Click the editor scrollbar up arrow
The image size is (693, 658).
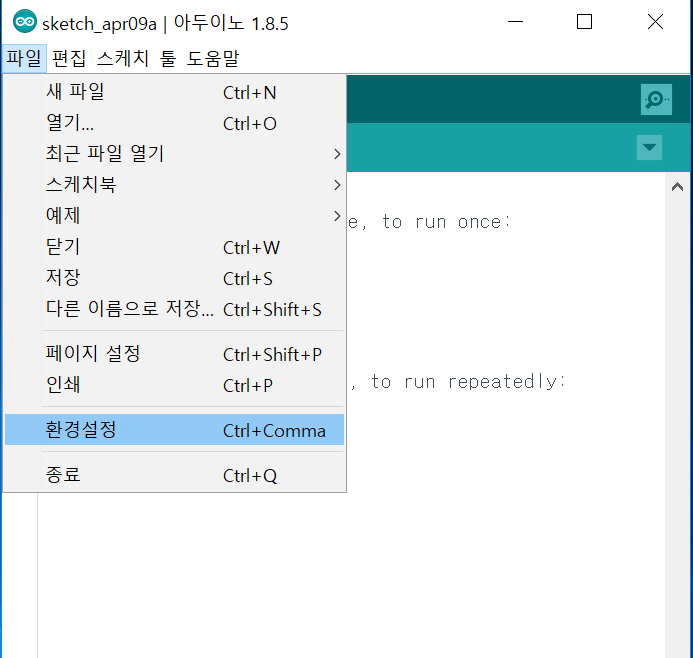678,187
